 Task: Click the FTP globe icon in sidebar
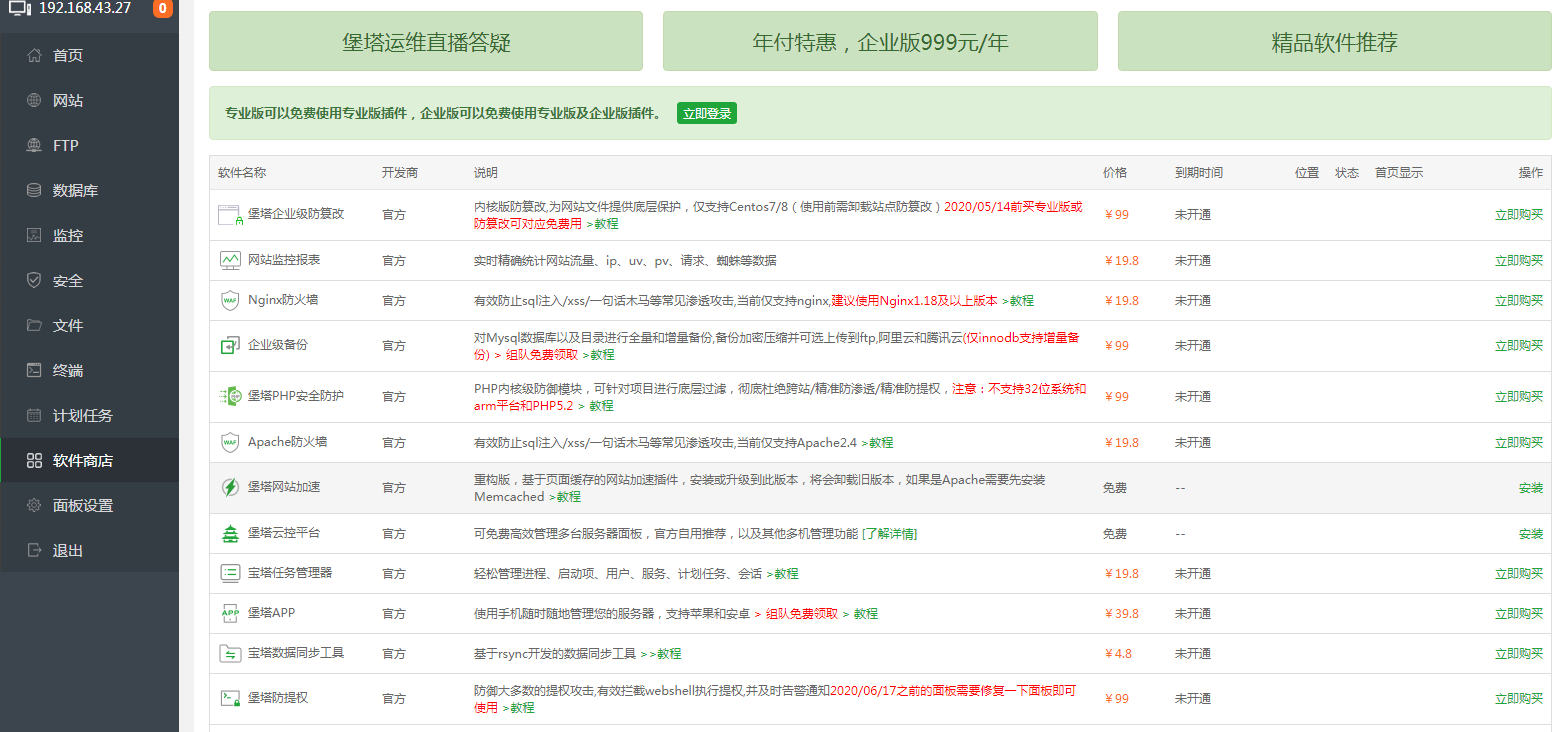pyautogui.click(x=34, y=145)
